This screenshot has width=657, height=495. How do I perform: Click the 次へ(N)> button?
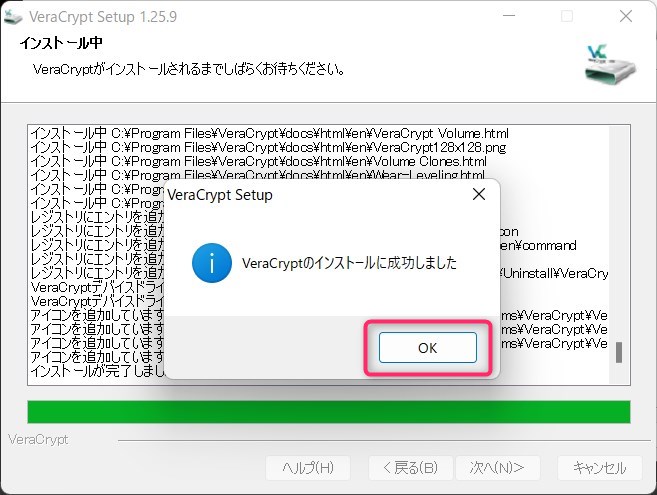pyautogui.click(x=497, y=467)
